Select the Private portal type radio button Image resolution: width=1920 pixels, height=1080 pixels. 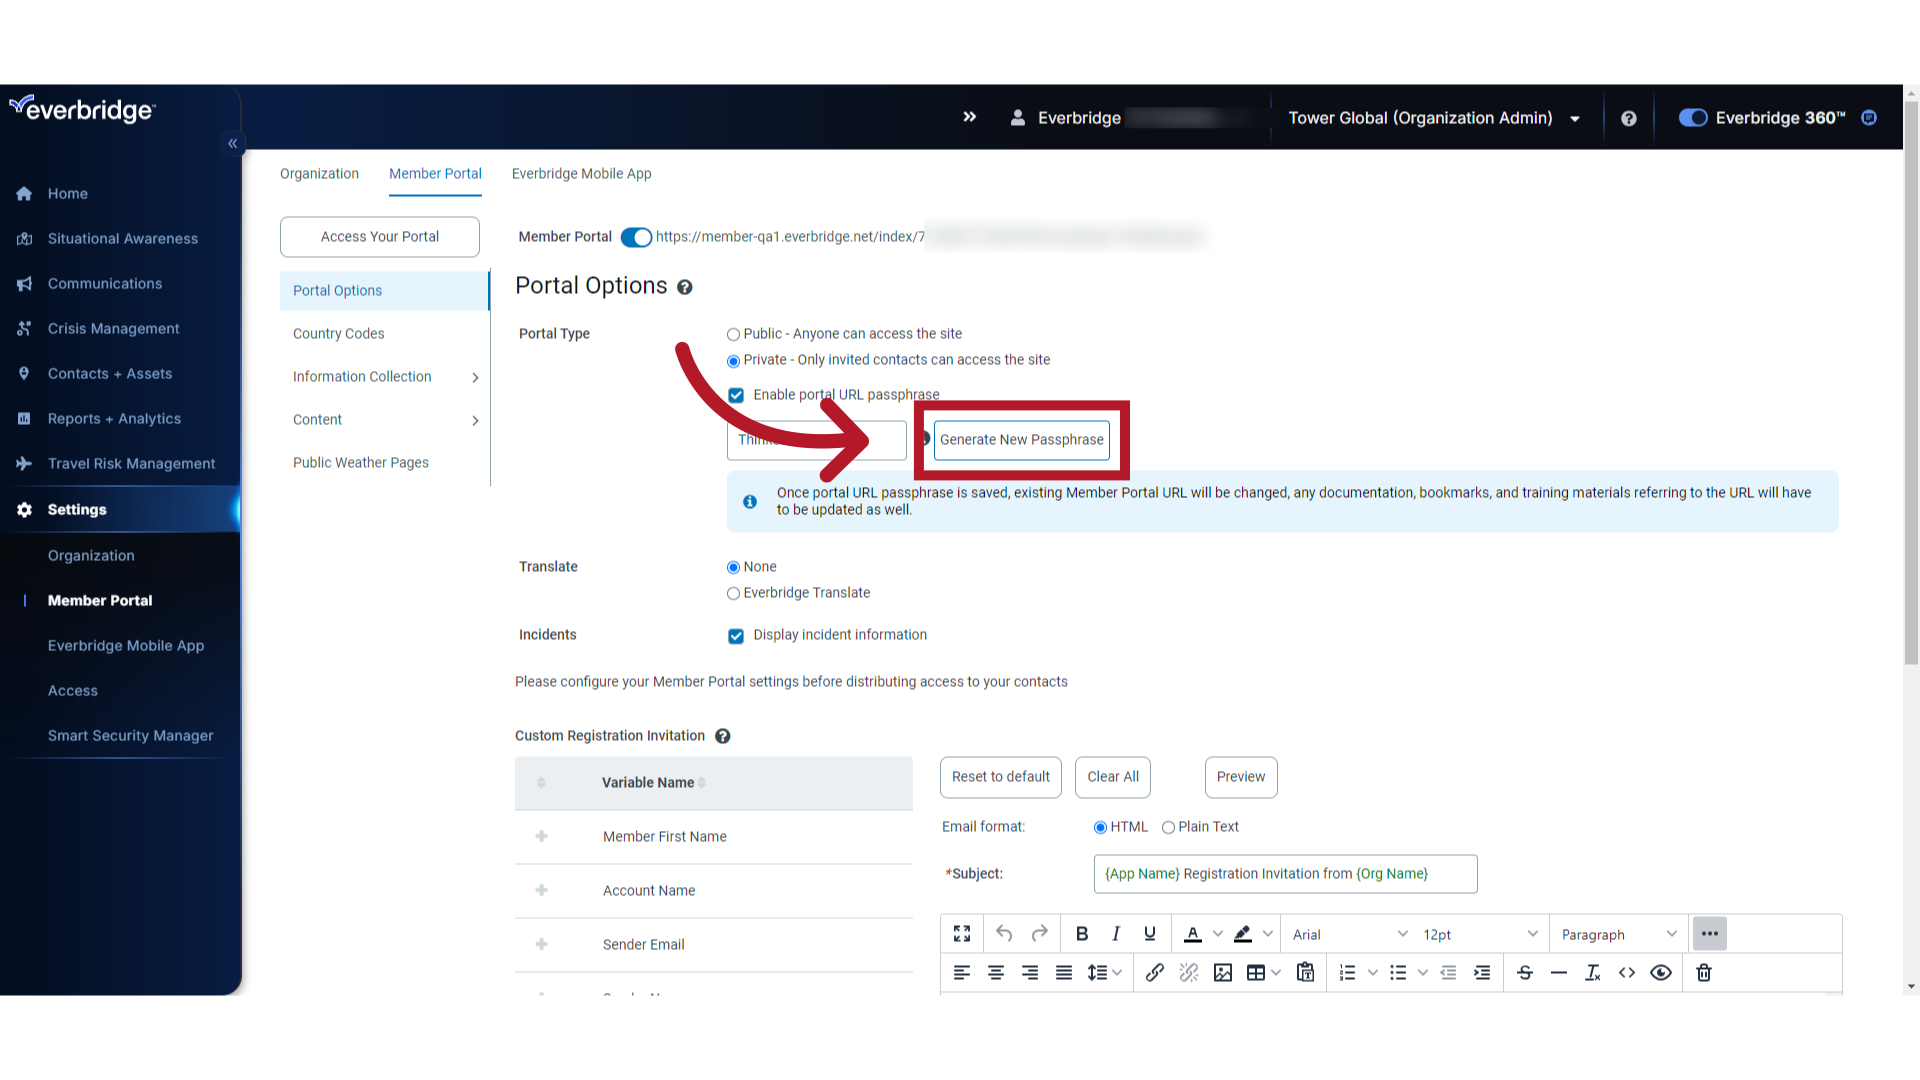click(733, 359)
